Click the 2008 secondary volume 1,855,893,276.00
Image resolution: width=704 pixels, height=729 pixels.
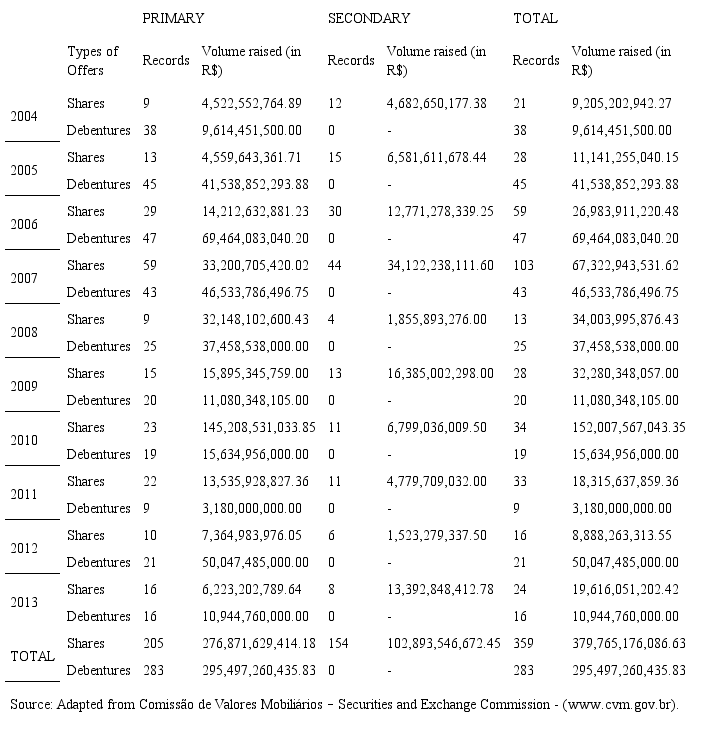coord(436,319)
